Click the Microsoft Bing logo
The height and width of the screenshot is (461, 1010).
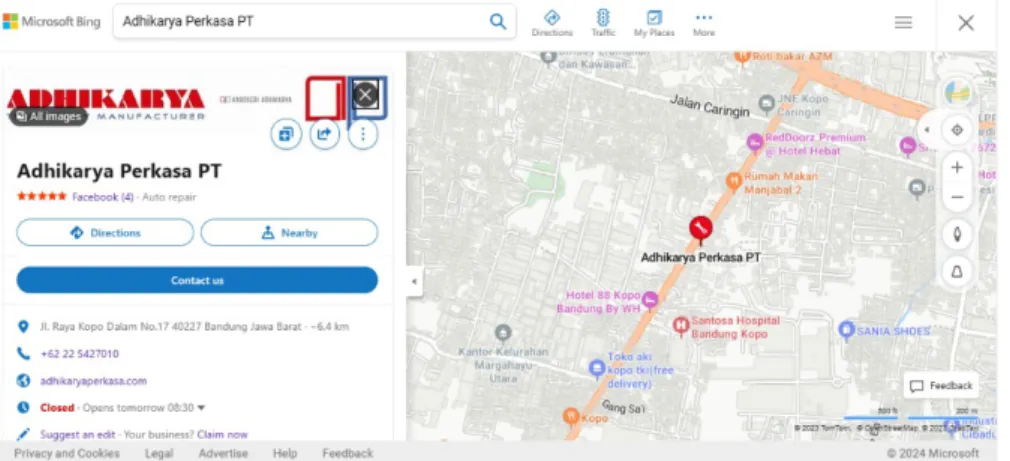click(52, 21)
